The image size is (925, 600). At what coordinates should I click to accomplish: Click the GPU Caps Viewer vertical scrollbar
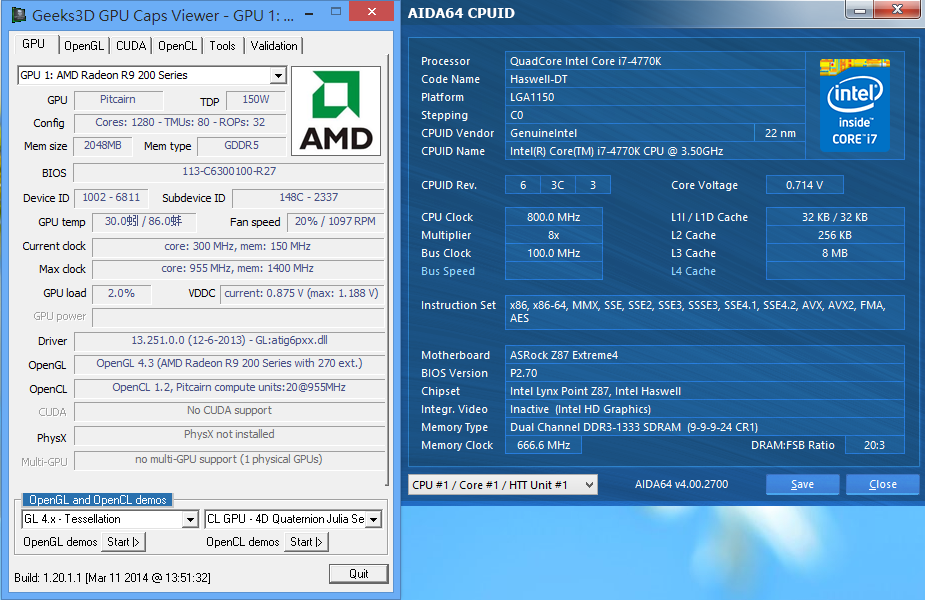tap(388, 270)
